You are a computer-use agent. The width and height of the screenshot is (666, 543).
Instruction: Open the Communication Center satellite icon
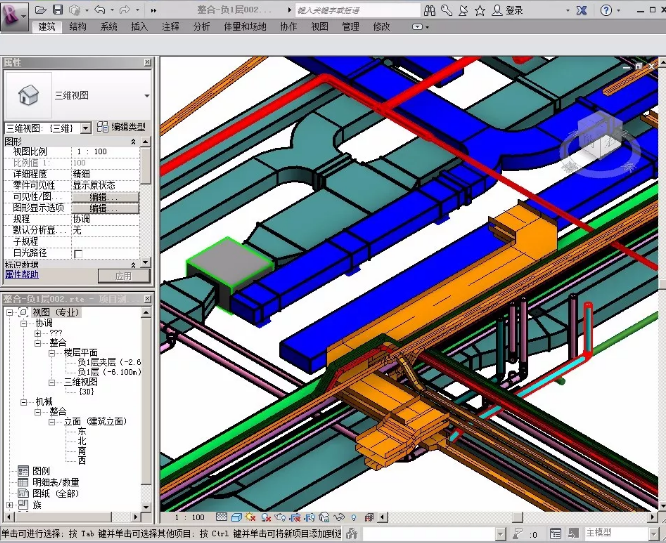tap(463, 10)
